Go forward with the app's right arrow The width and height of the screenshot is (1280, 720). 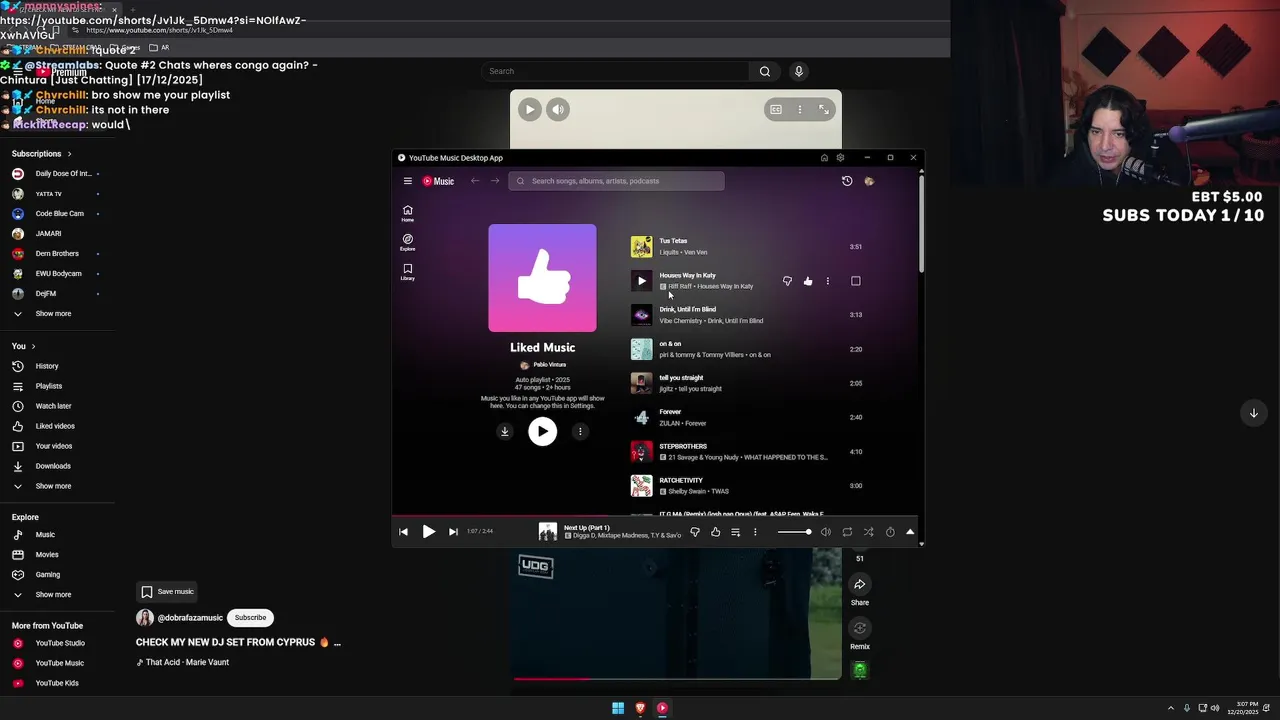pyautogui.click(x=495, y=181)
